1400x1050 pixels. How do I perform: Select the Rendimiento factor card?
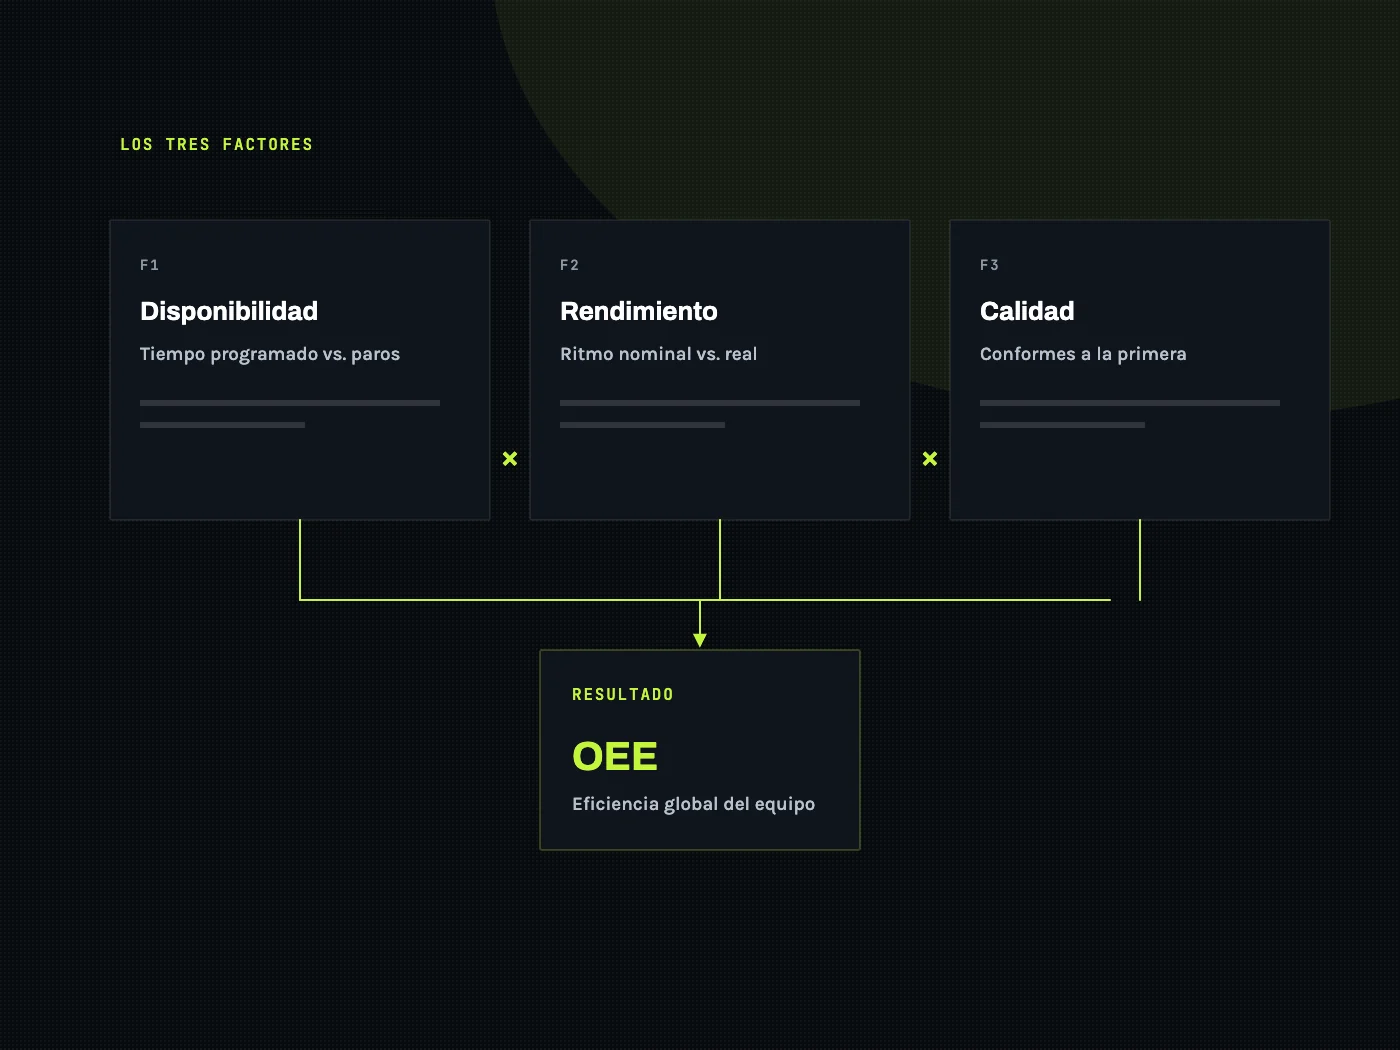(x=720, y=370)
